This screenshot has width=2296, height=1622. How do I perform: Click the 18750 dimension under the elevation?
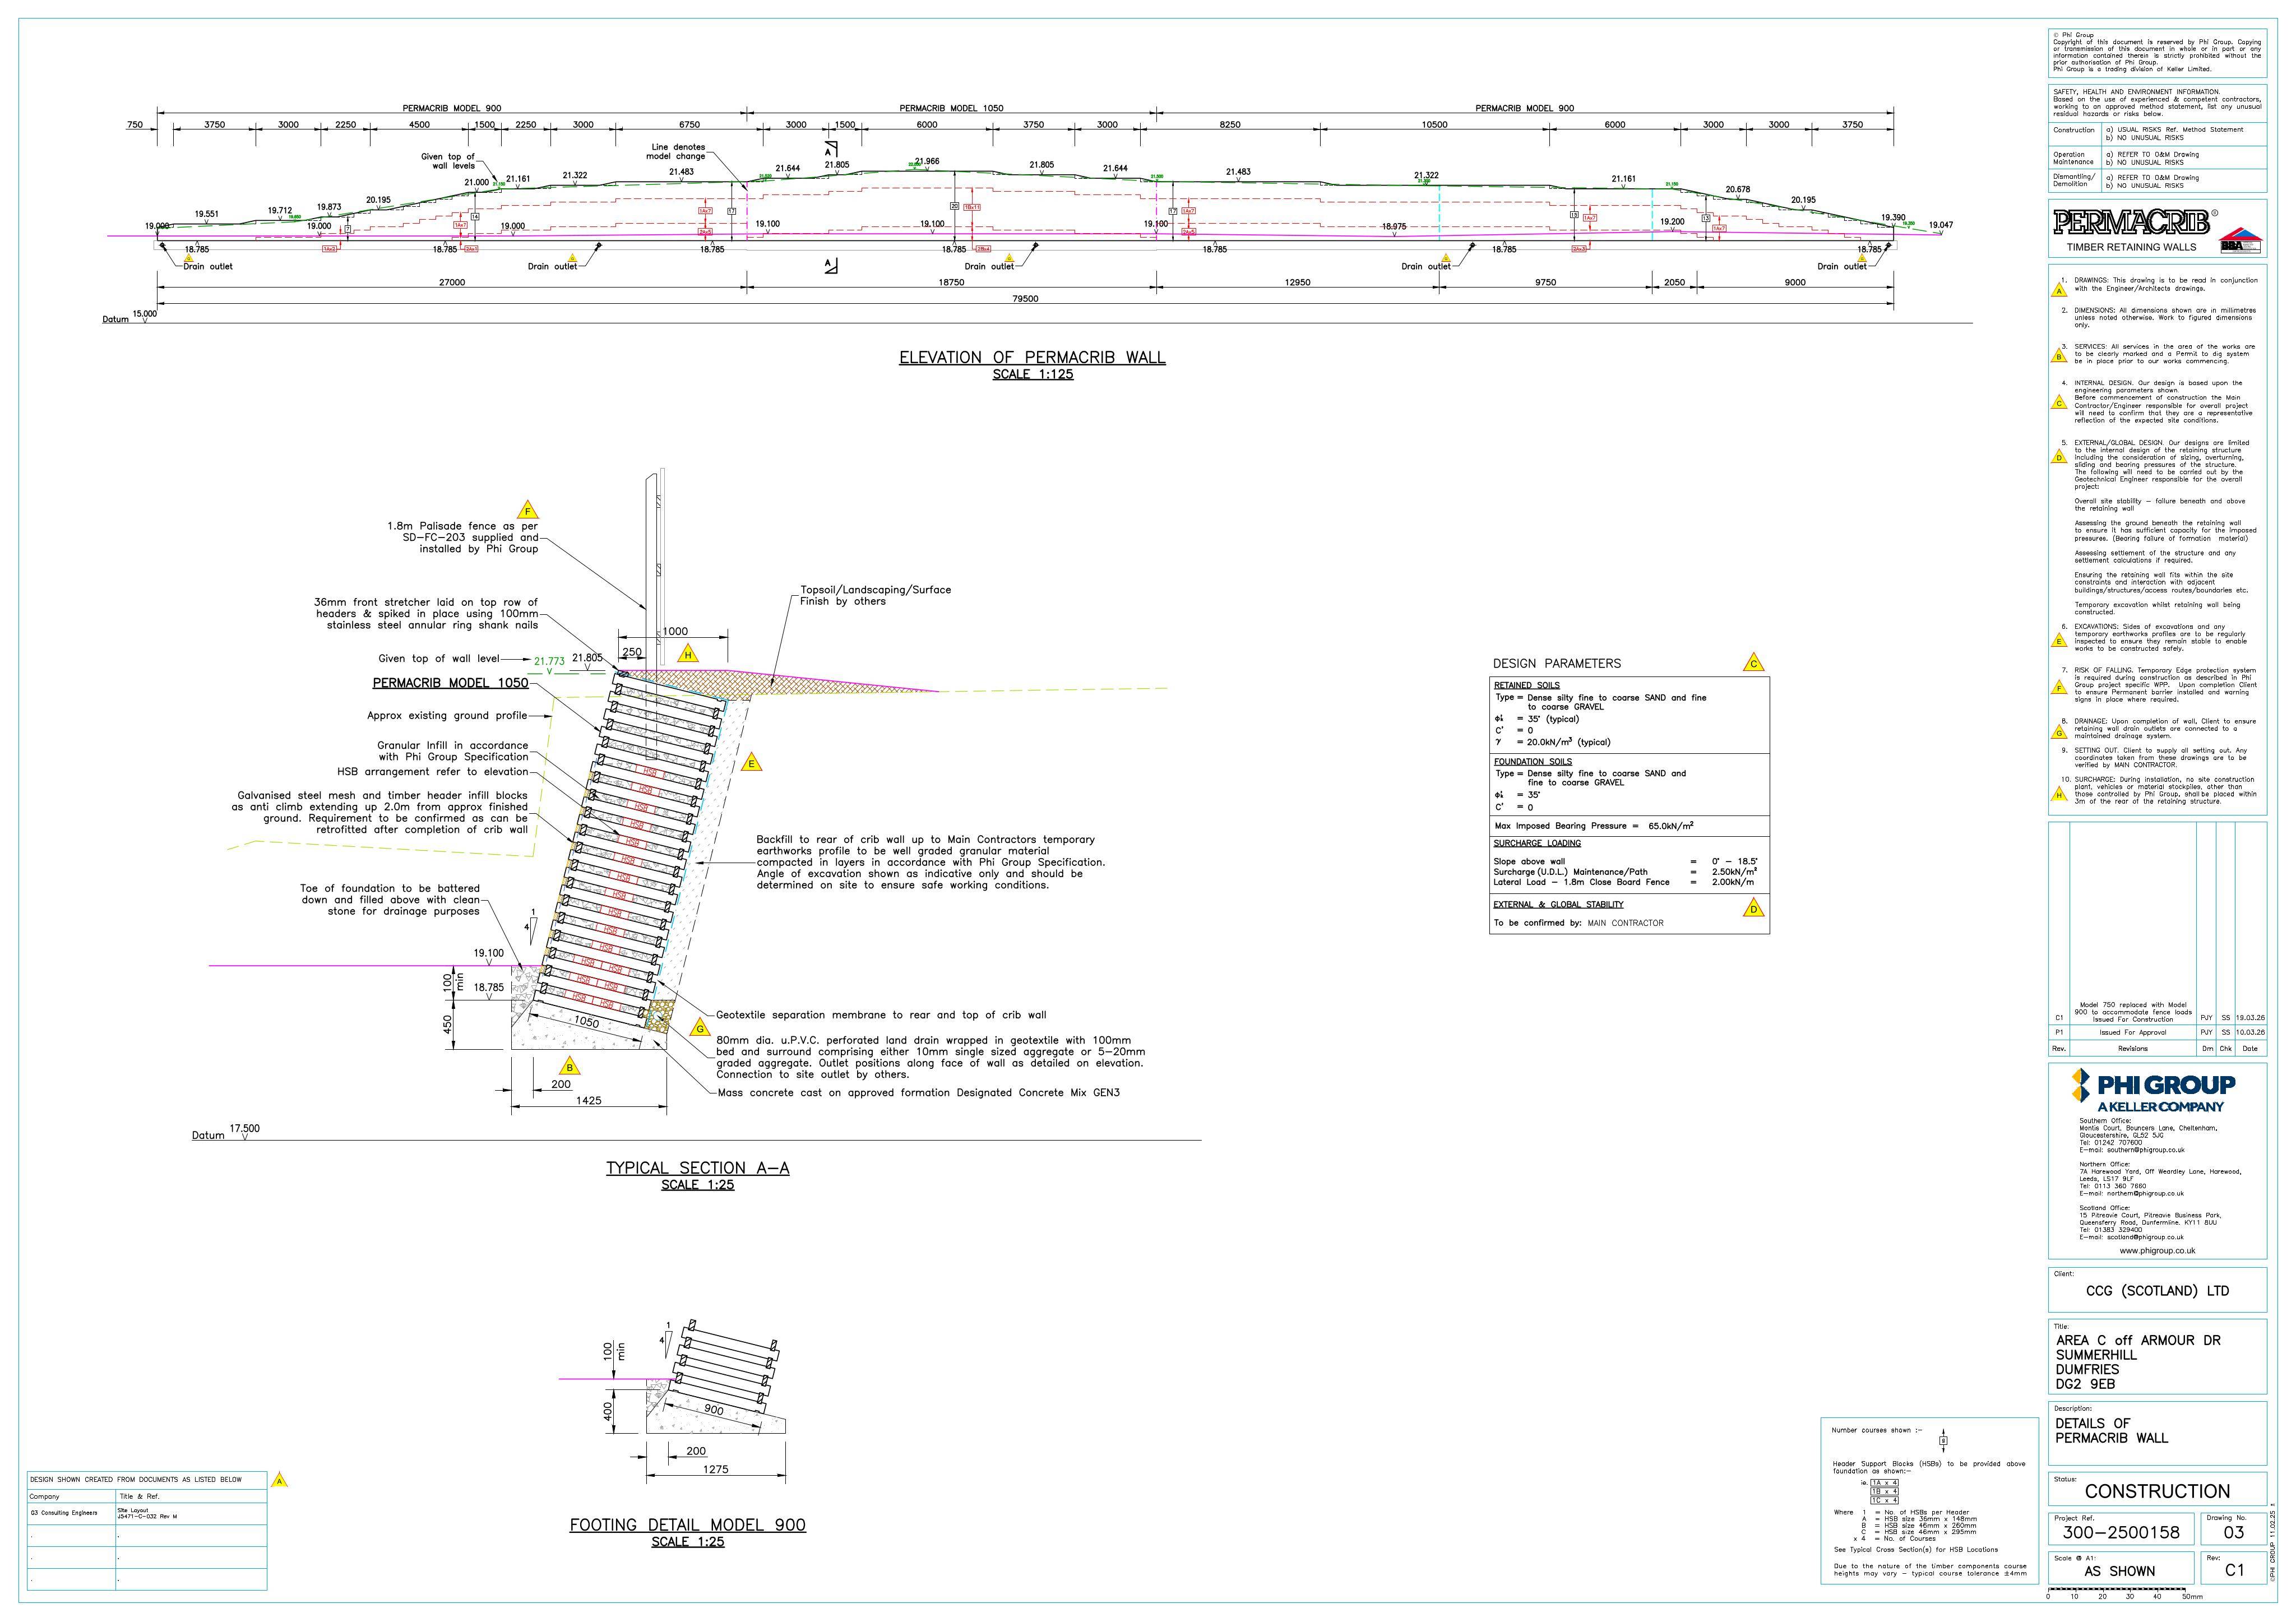(x=951, y=282)
